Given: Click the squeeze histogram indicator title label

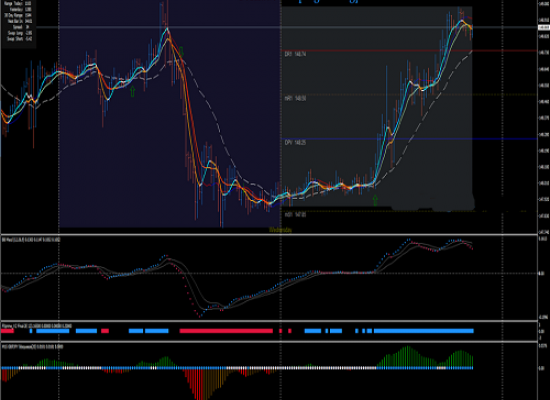Looking at the screenshot, I should [33, 347].
